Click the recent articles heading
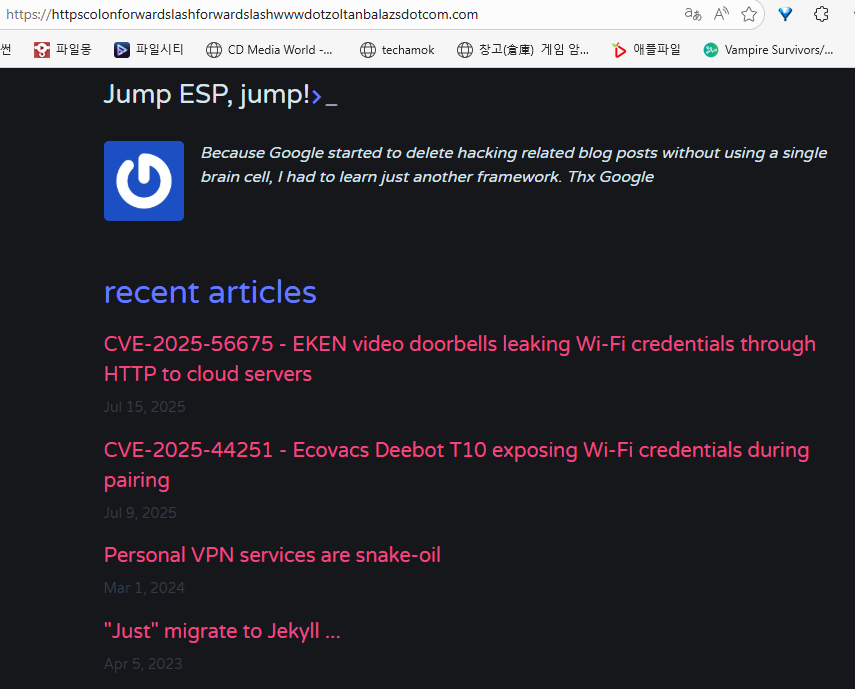 coord(210,292)
